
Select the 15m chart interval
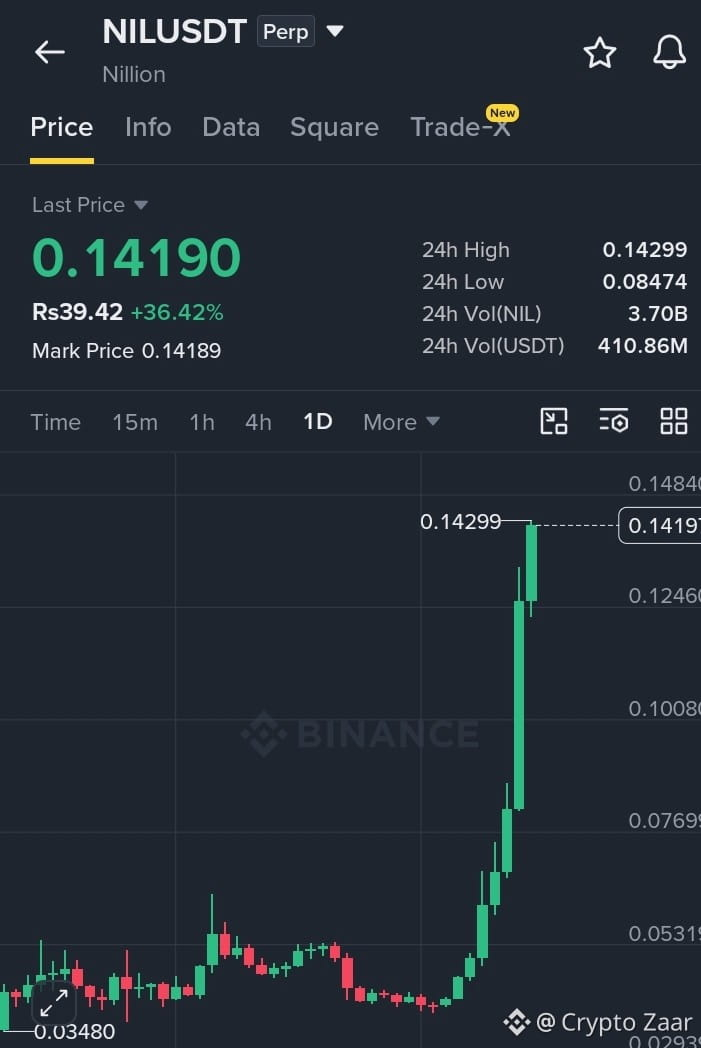(x=135, y=422)
